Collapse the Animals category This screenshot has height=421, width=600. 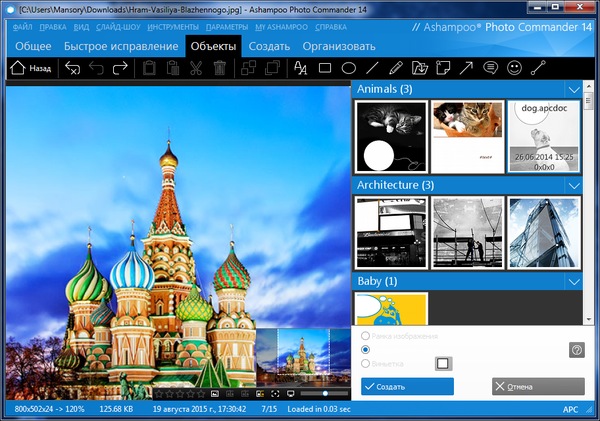coord(574,90)
